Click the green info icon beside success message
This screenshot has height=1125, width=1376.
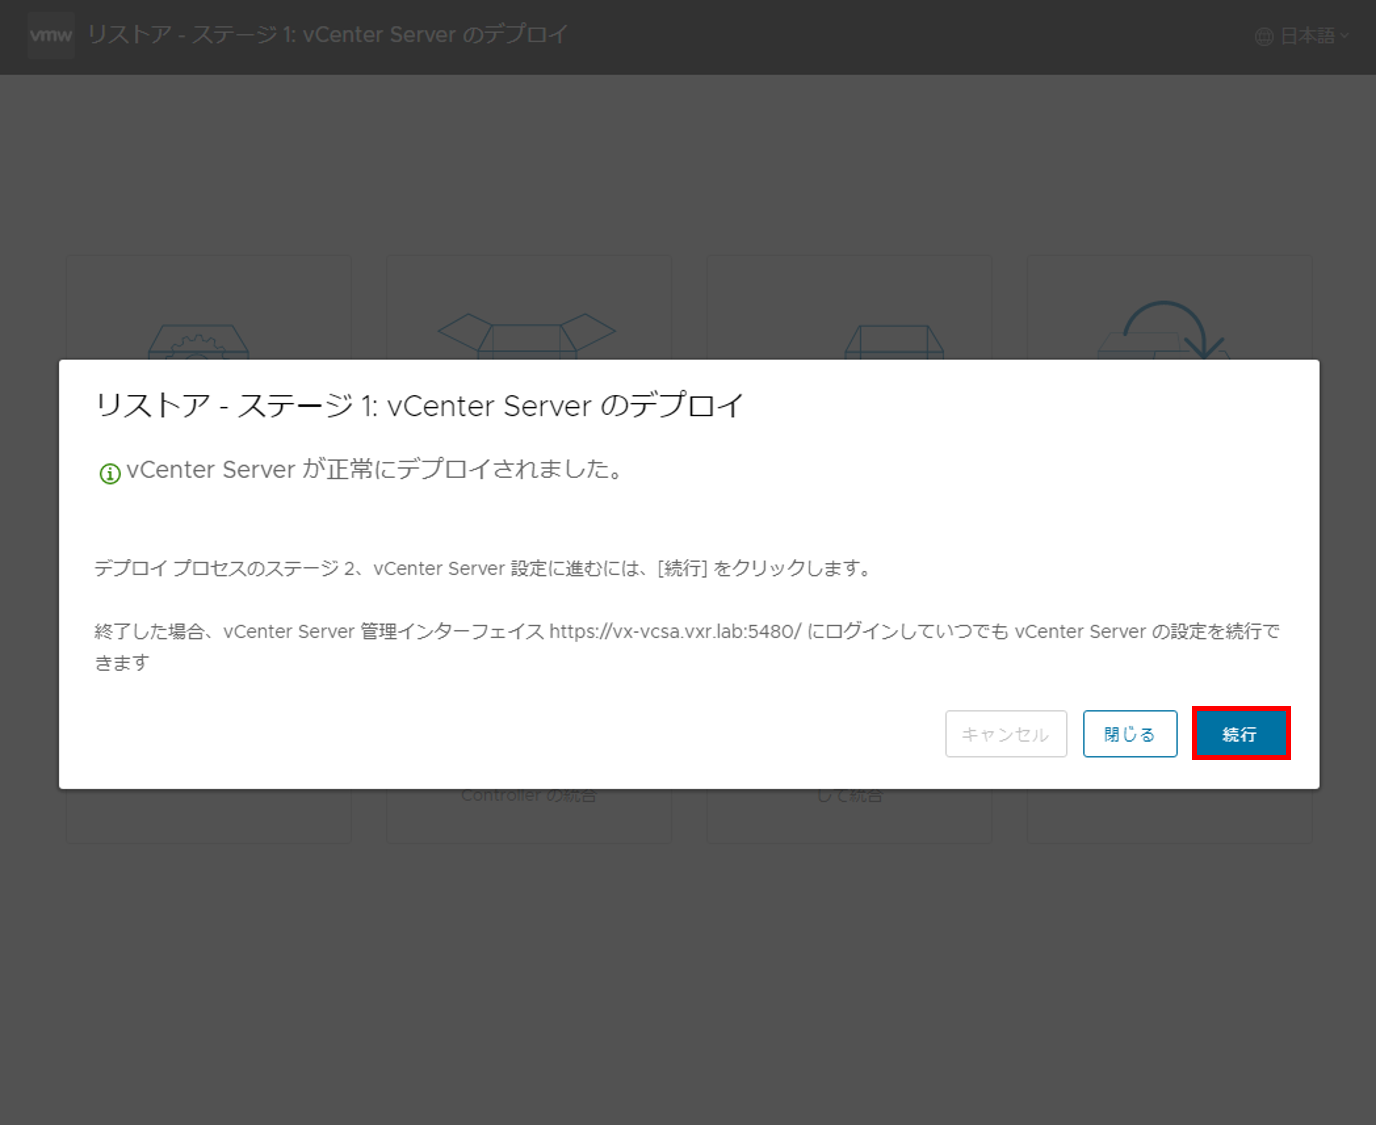click(110, 474)
